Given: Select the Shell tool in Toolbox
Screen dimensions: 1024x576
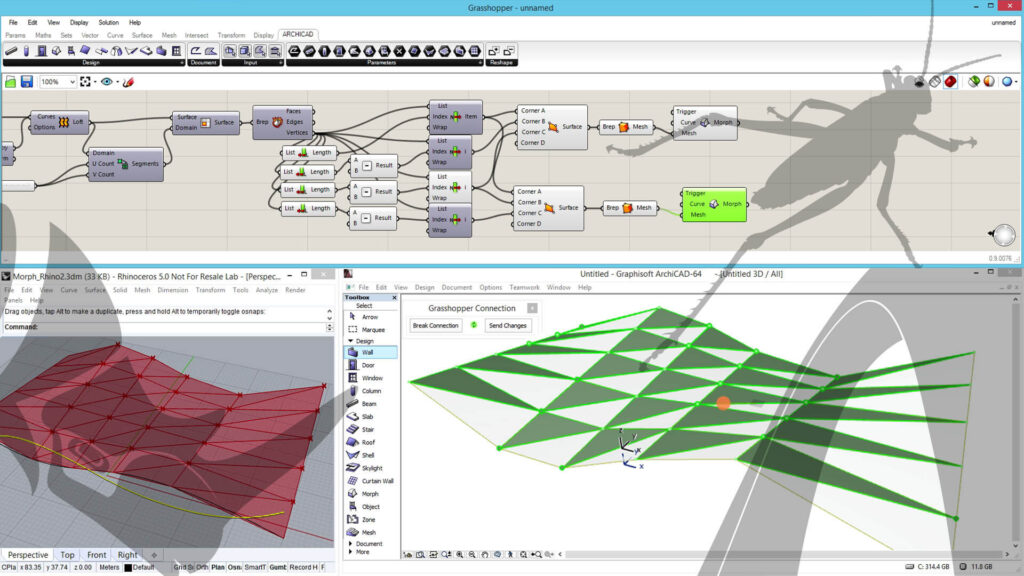Looking at the screenshot, I should click(x=370, y=455).
